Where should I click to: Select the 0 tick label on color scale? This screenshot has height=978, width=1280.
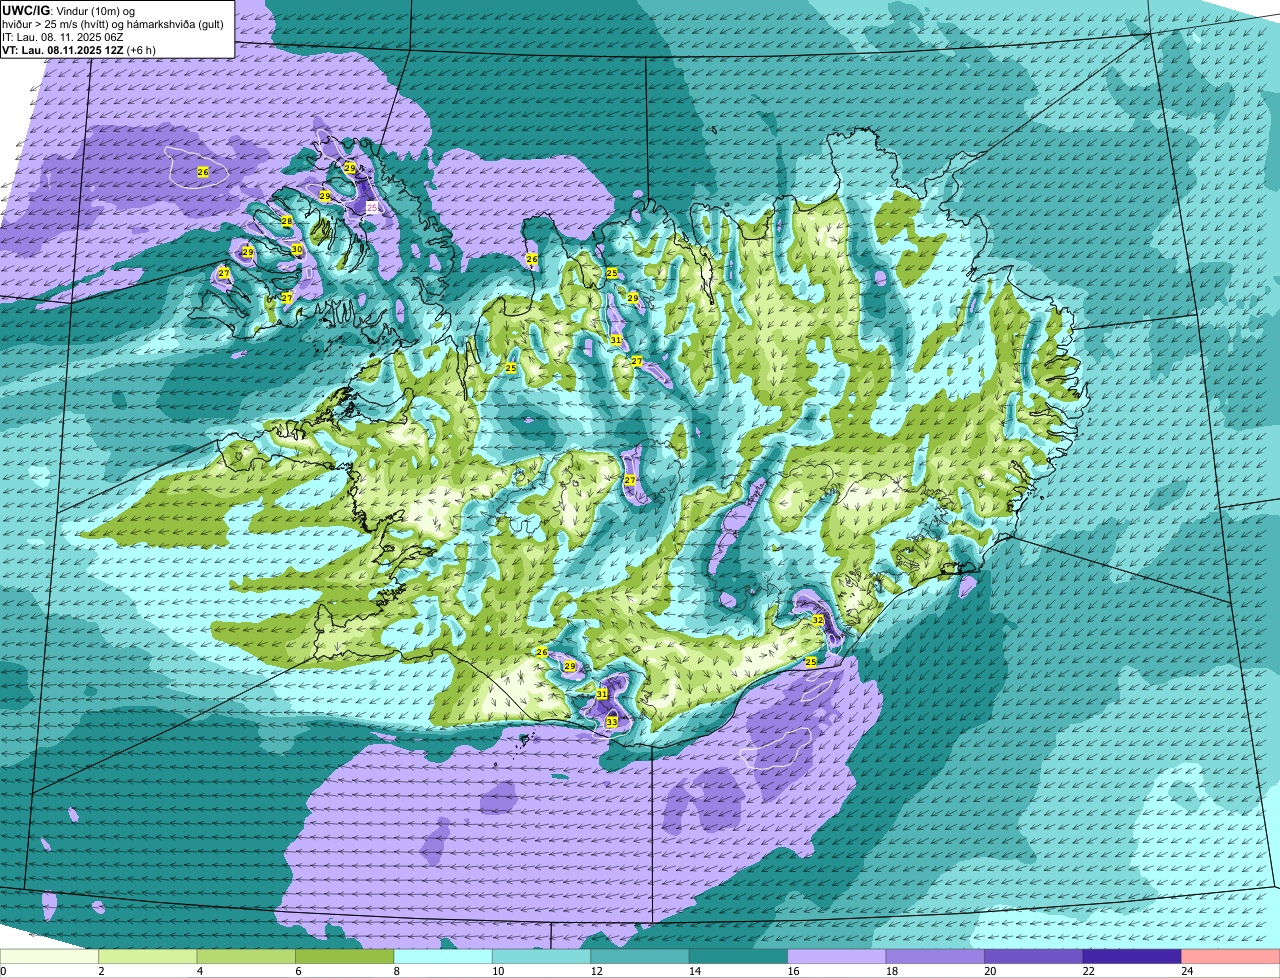pyautogui.click(x=4, y=971)
